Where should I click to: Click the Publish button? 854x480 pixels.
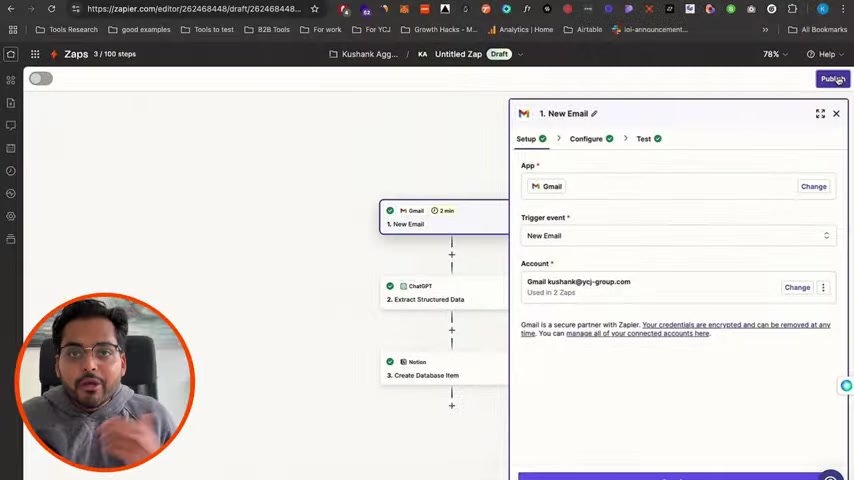tap(832, 79)
